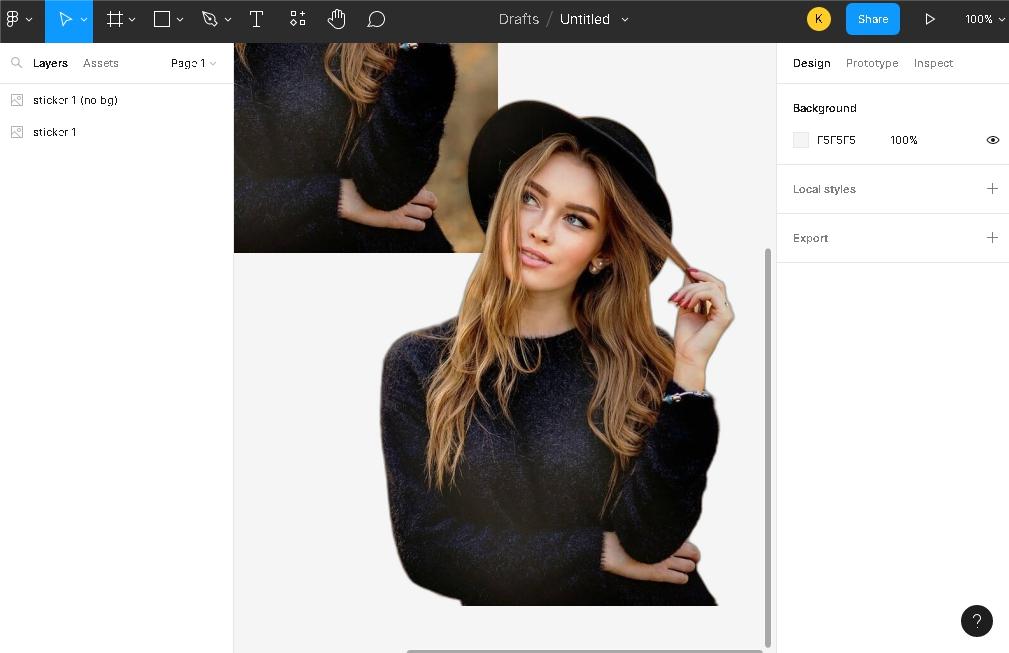Select the Text tool
This screenshot has height=653, width=1009.
click(256, 19)
